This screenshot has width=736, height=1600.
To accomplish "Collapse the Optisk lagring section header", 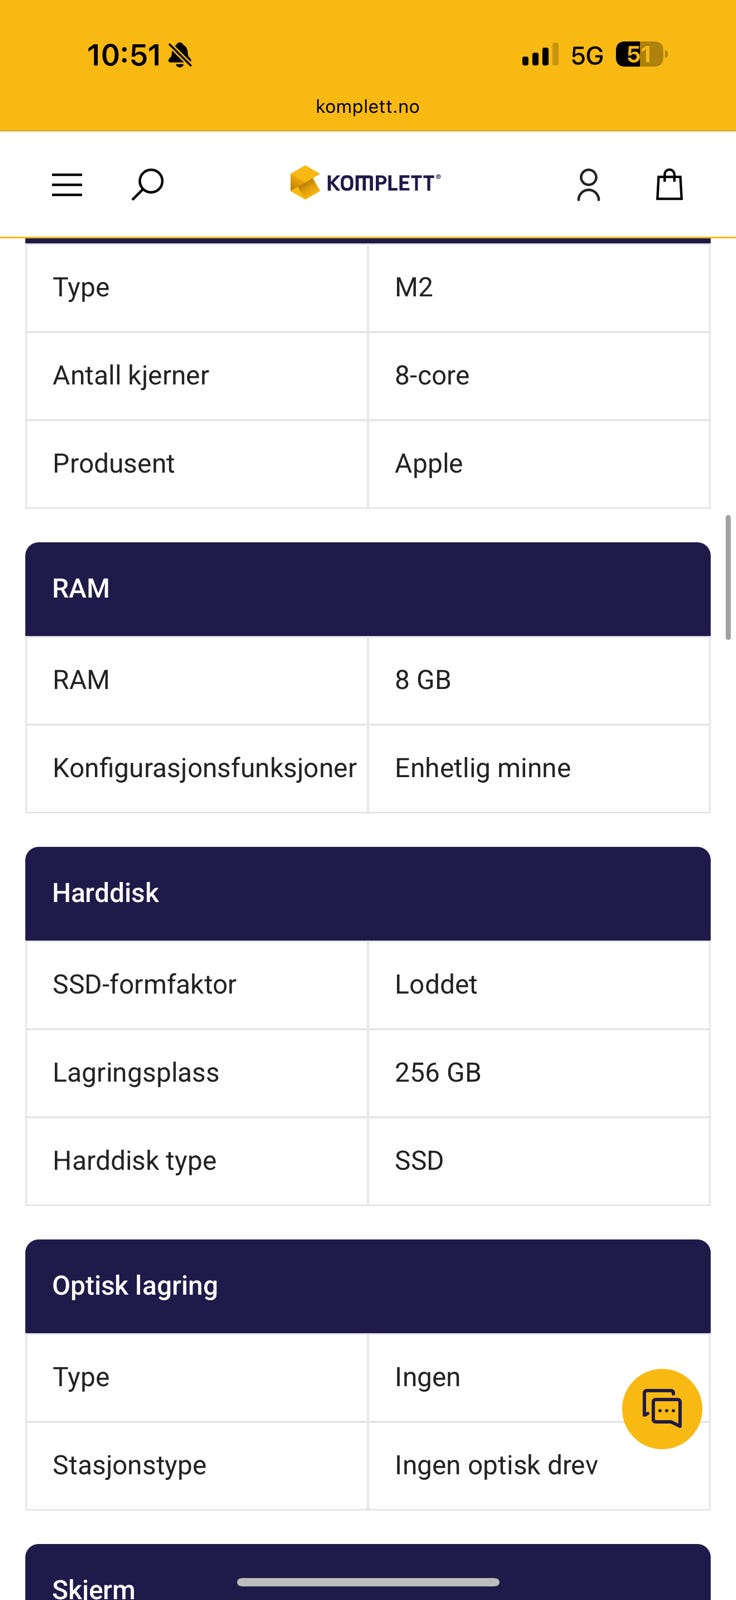I will point(368,1286).
